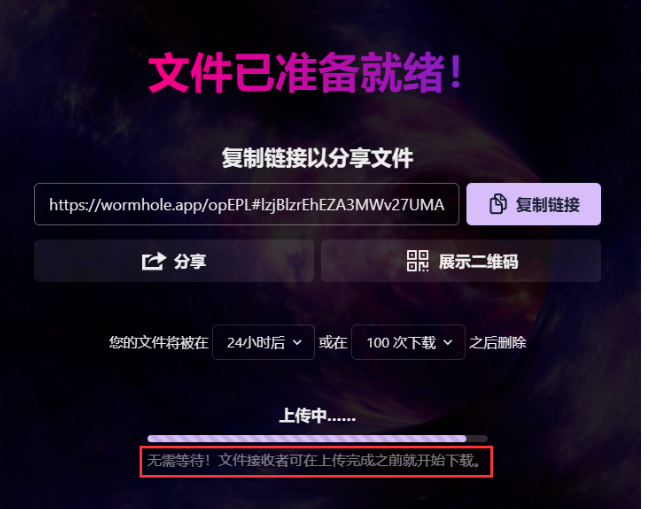Open the 24小时后 expiry time dropdown
This screenshot has height=509, width=647.
pos(263,342)
